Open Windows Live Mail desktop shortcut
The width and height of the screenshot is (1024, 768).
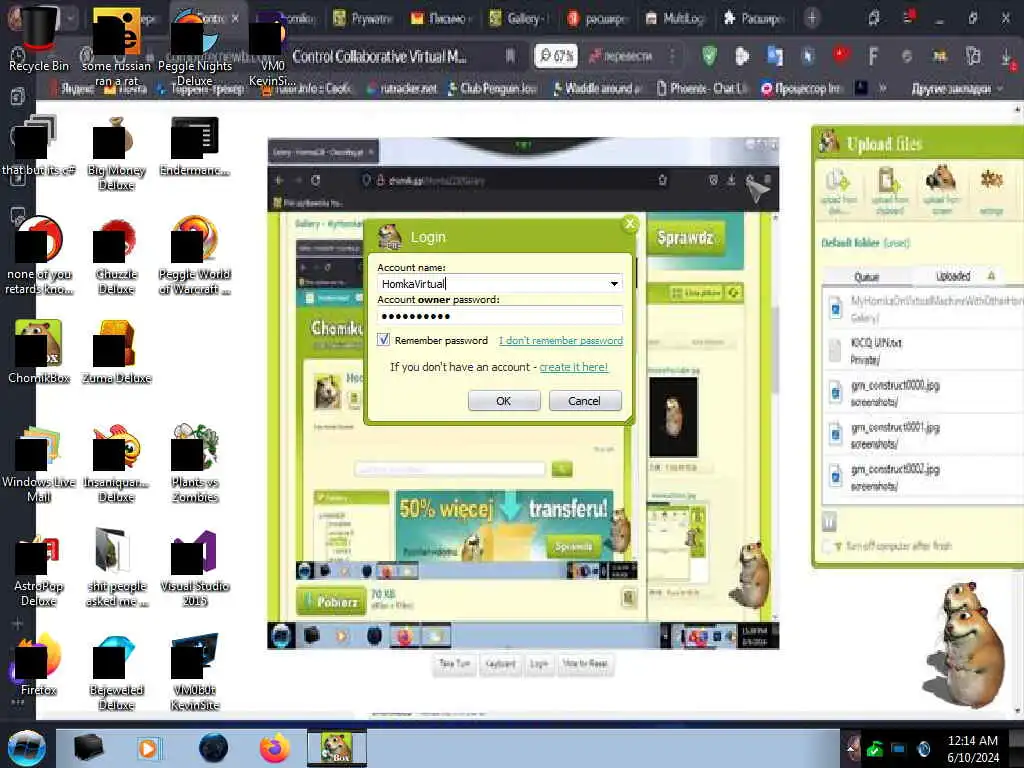[x=39, y=464]
